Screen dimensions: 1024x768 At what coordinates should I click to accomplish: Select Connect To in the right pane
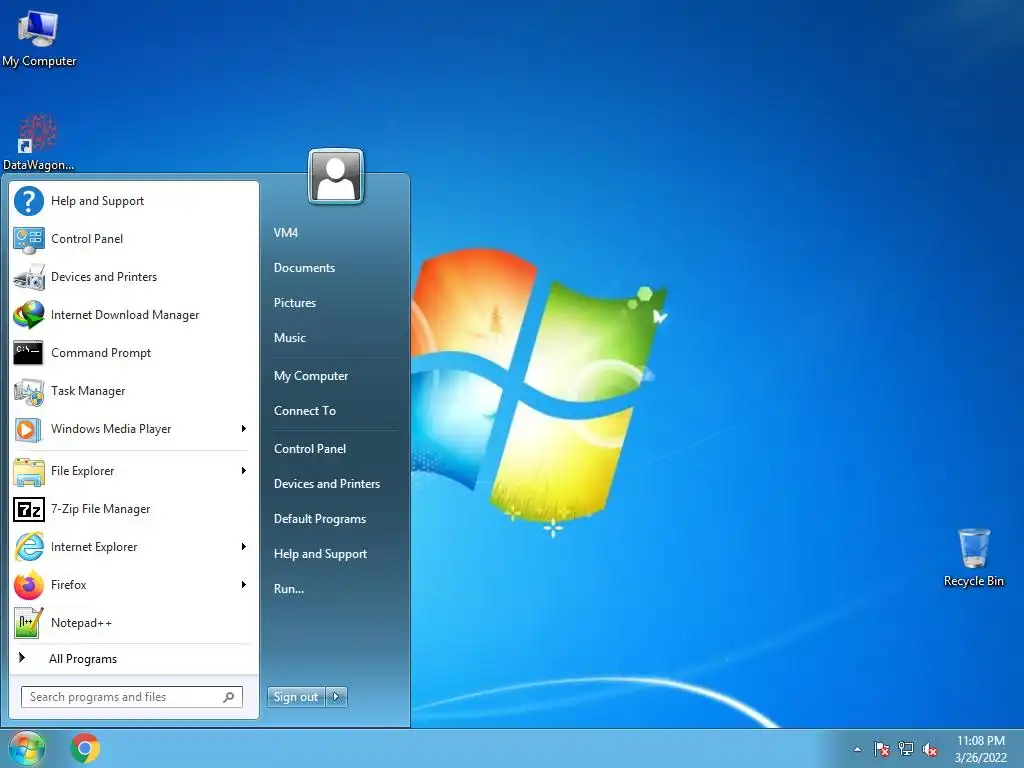305,411
